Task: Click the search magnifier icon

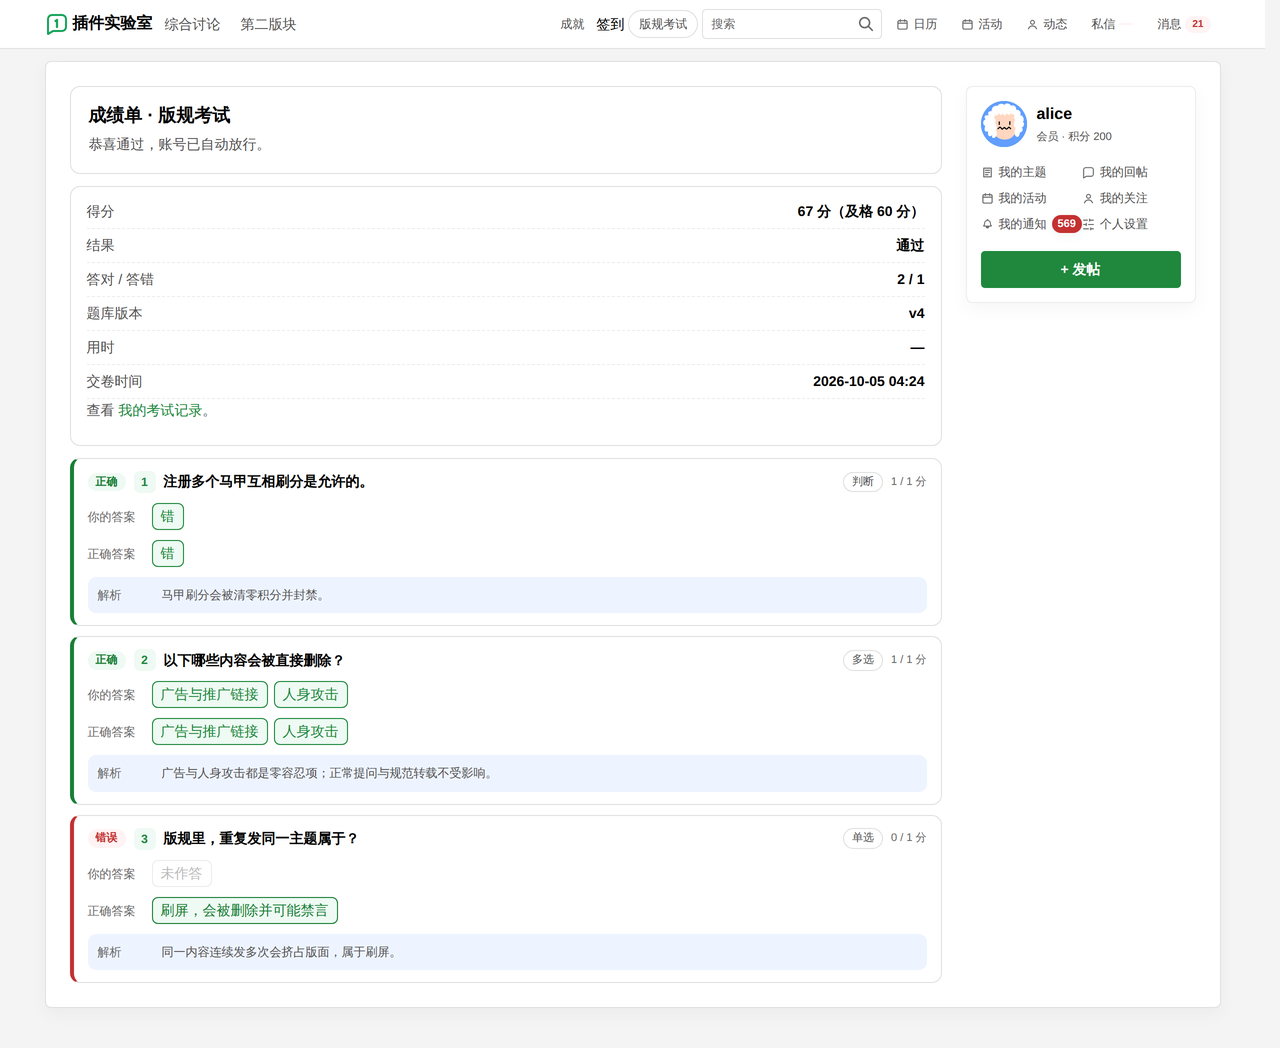Action: tap(866, 24)
